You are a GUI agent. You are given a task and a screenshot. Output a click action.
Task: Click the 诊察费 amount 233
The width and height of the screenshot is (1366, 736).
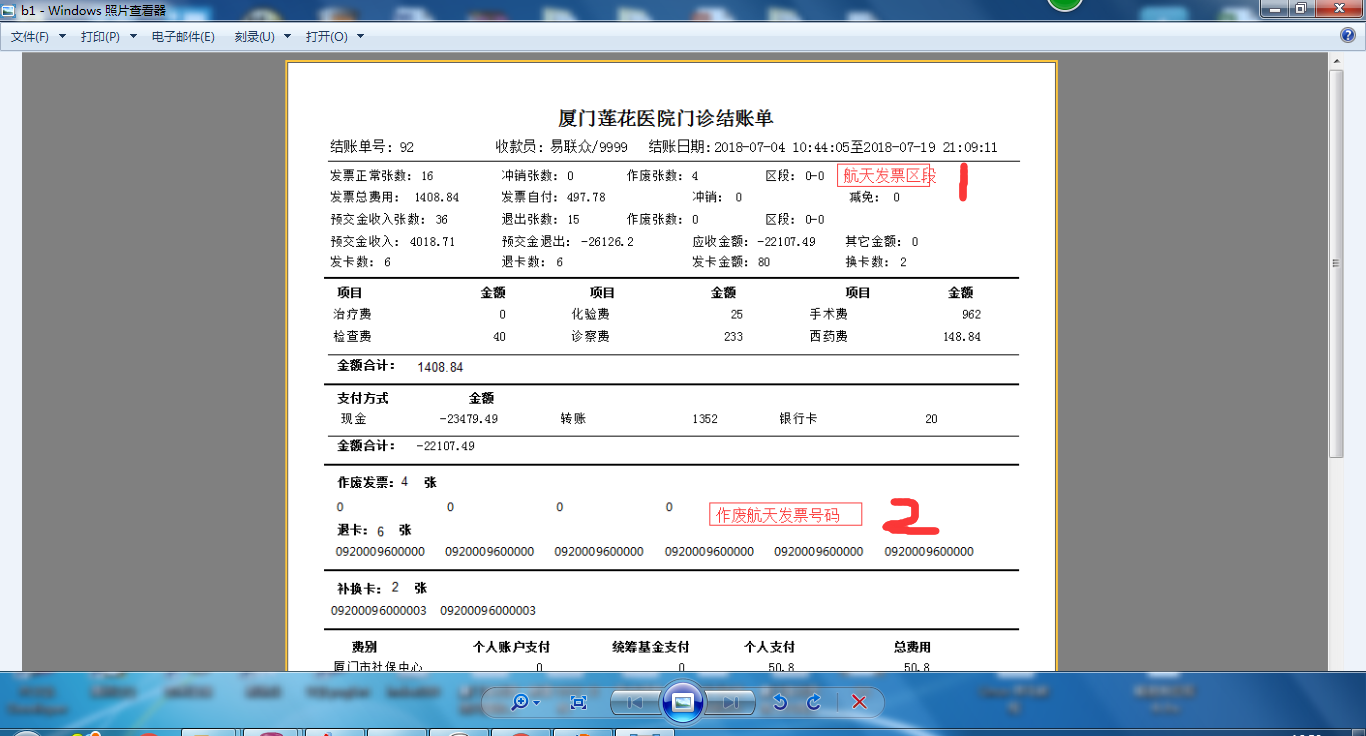tap(733, 337)
